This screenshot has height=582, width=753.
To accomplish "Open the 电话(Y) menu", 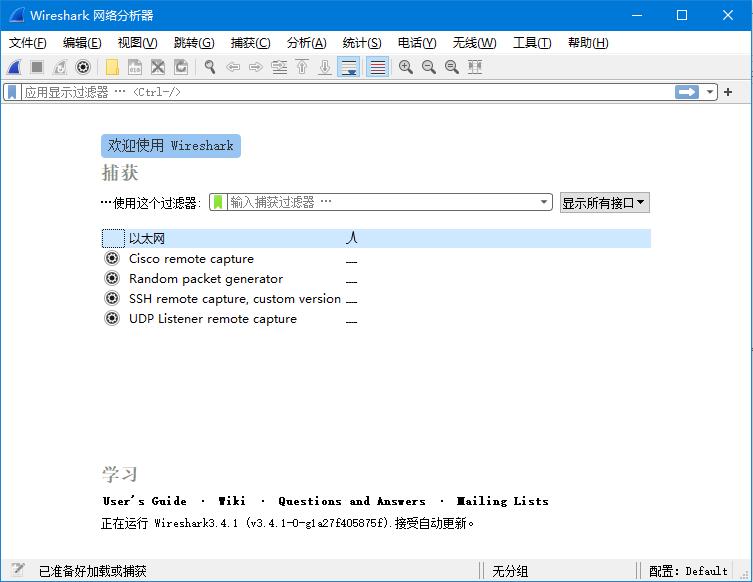I will click(417, 43).
